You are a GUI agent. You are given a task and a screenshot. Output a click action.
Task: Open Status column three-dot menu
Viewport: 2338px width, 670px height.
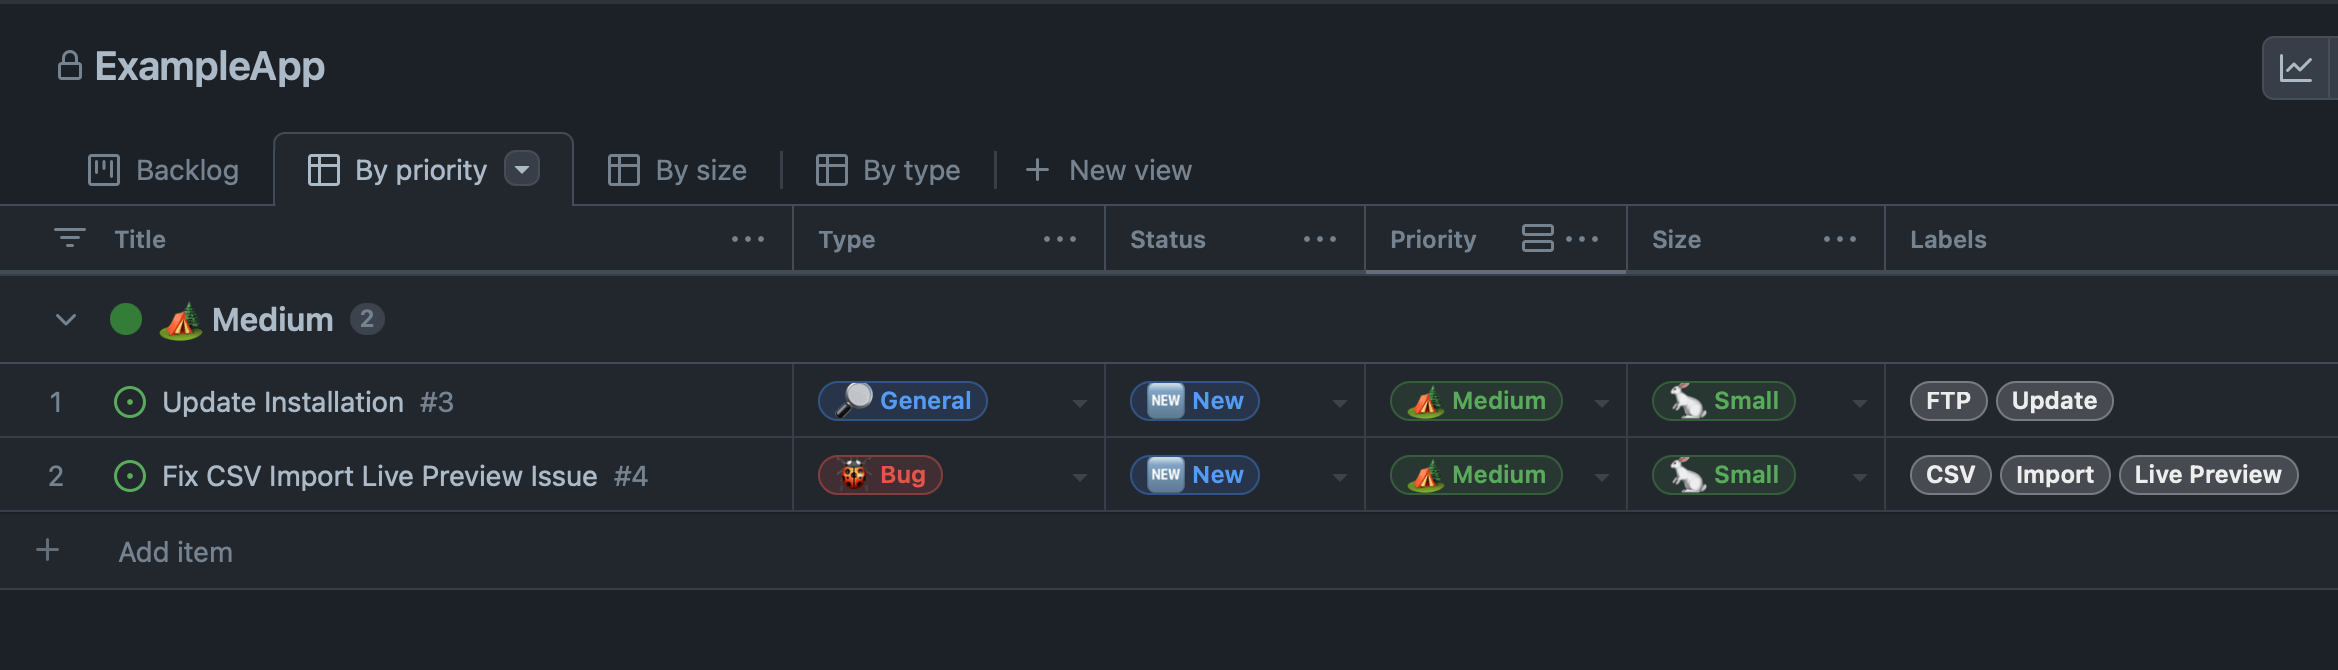tap(1319, 239)
